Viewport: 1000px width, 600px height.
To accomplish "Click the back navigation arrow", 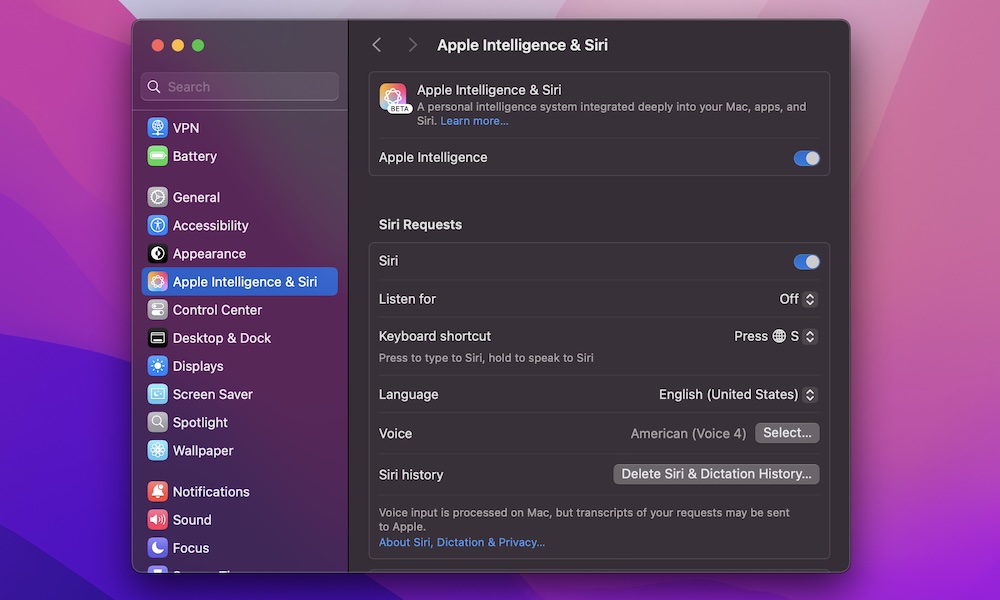I will tap(377, 44).
